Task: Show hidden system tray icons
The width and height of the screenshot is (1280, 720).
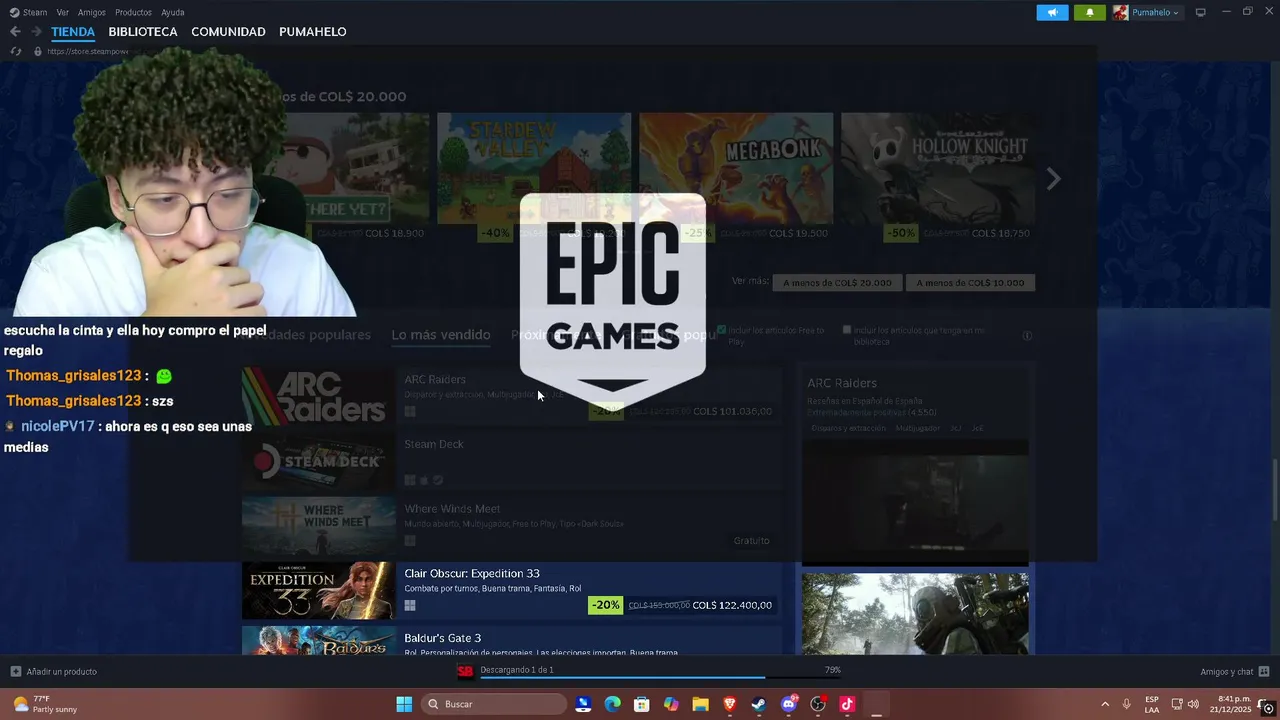Action: [x=1105, y=704]
